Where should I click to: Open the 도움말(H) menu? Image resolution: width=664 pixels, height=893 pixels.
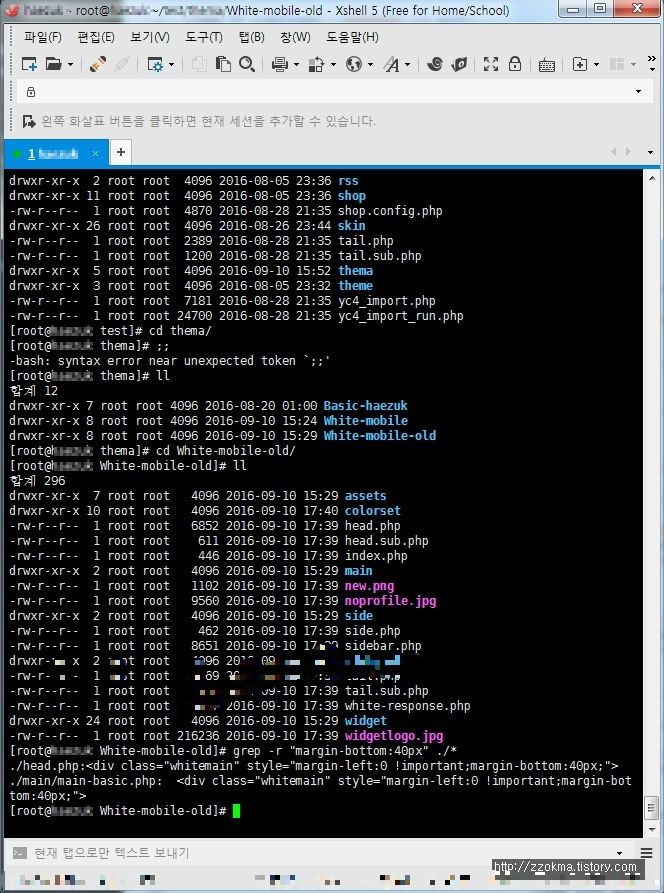pyautogui.click(x=352, y=37)
